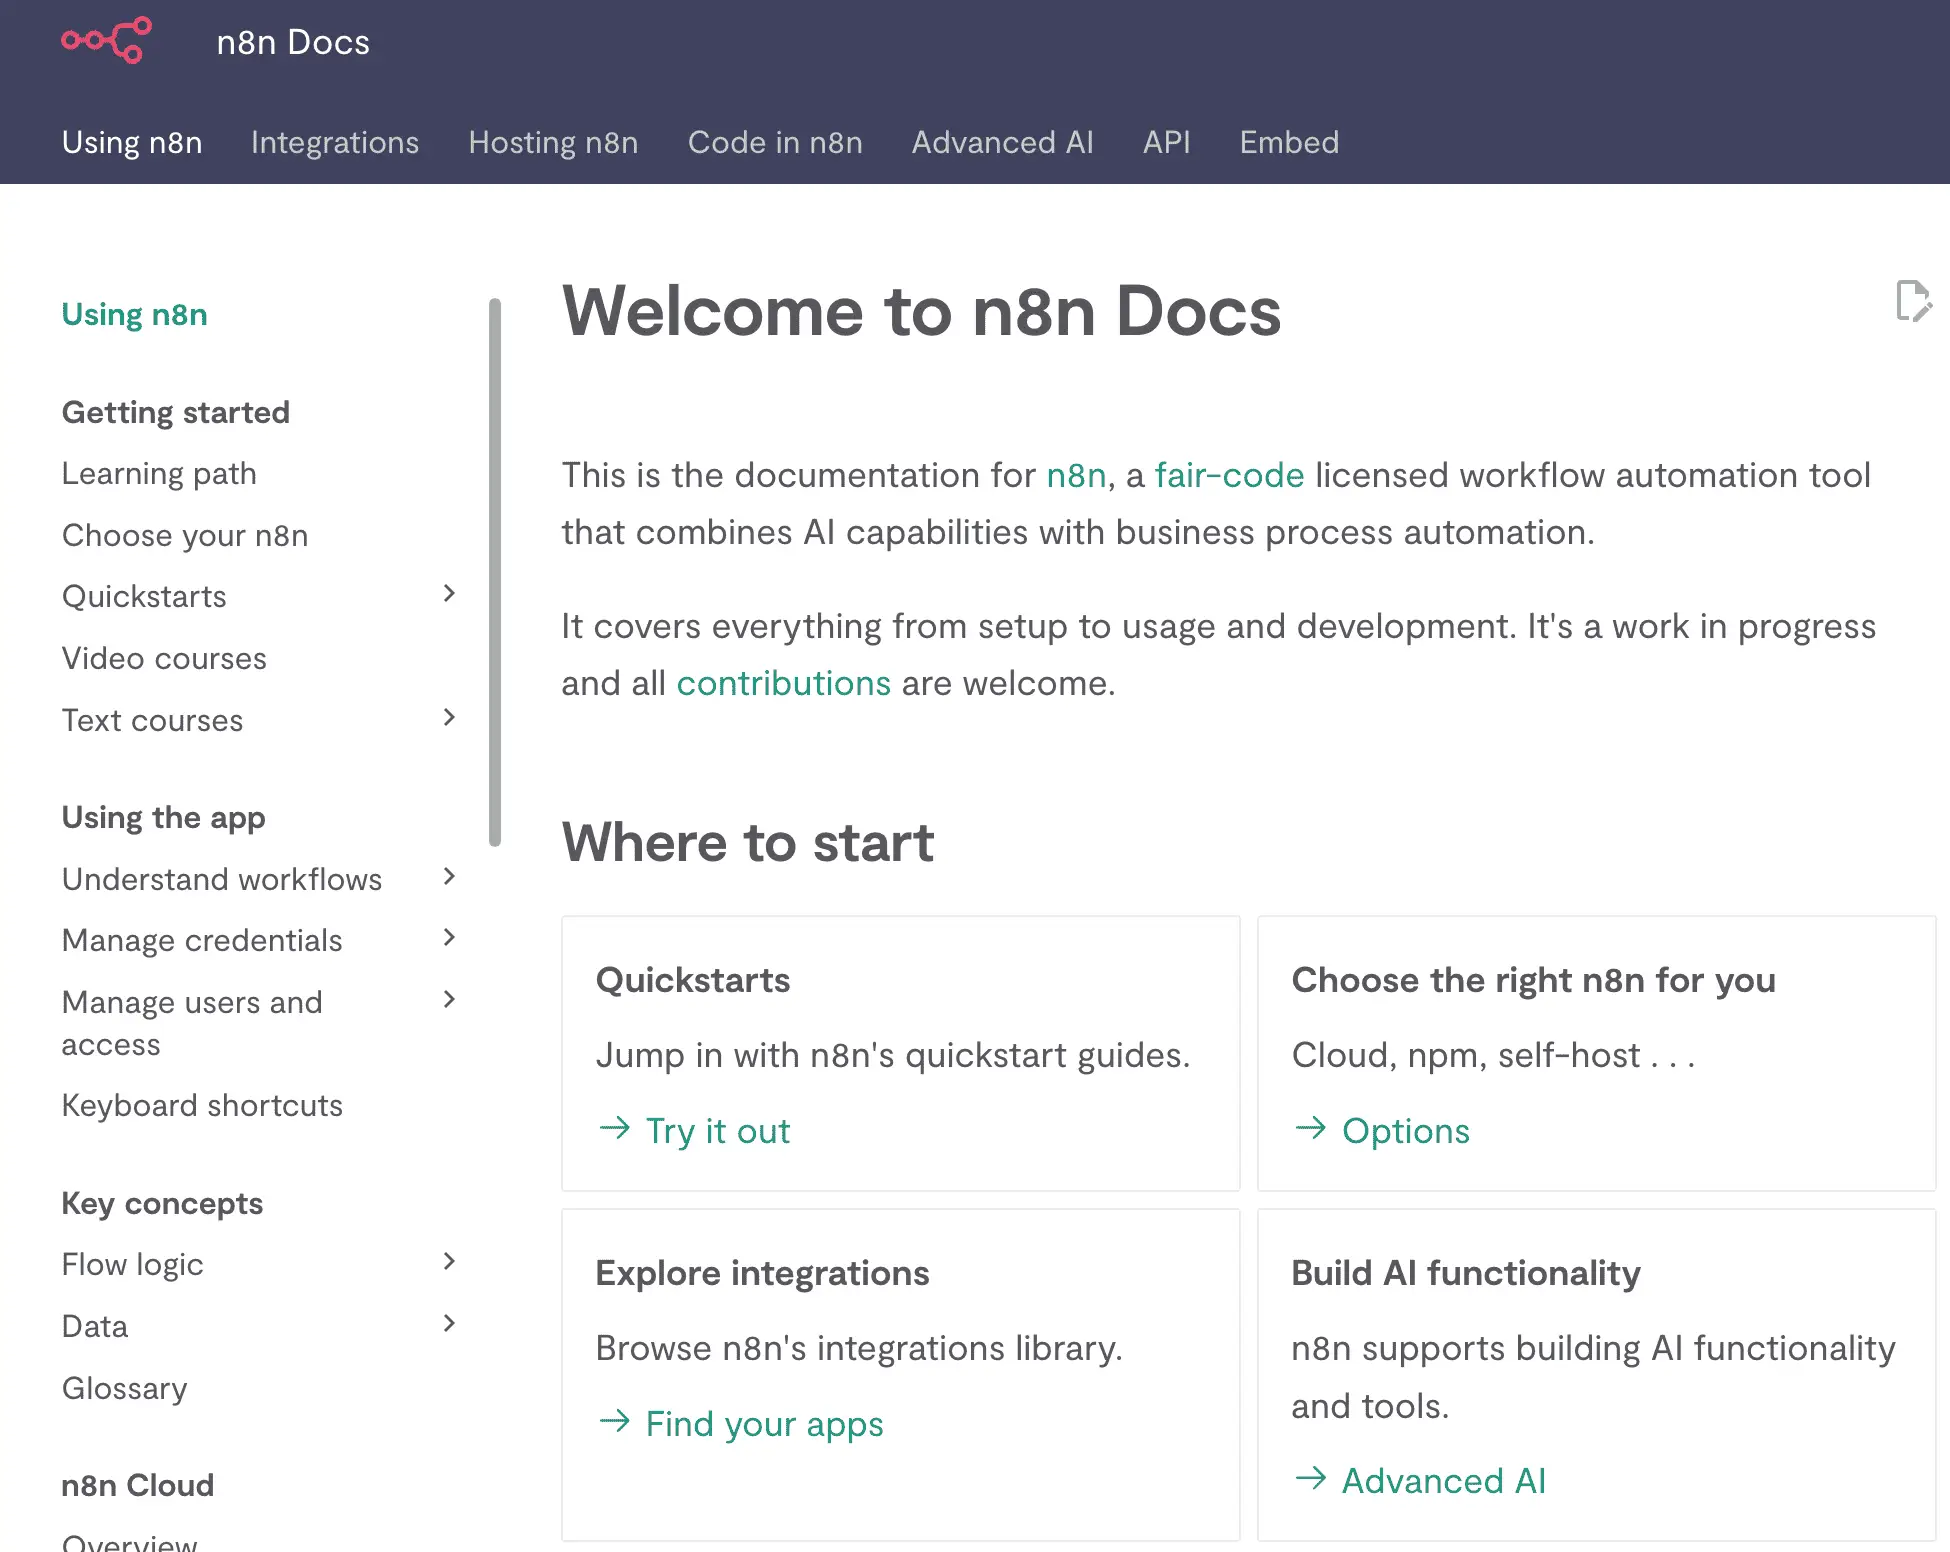Expand the Data sidebar chevron
The image size is (1950, 1552).
click(x=449, y=1324)
